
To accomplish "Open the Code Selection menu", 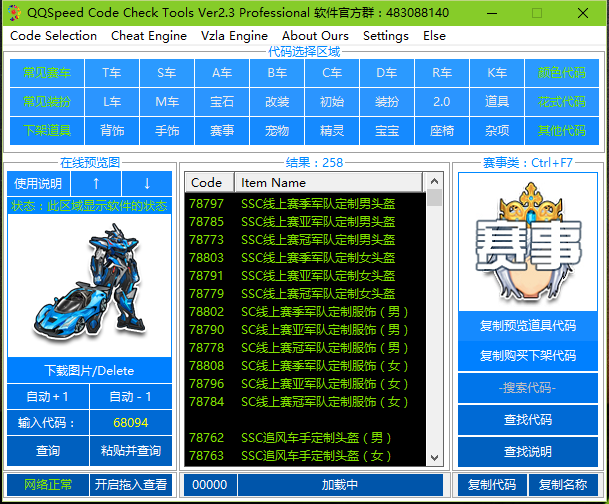I will coord(53,36).
